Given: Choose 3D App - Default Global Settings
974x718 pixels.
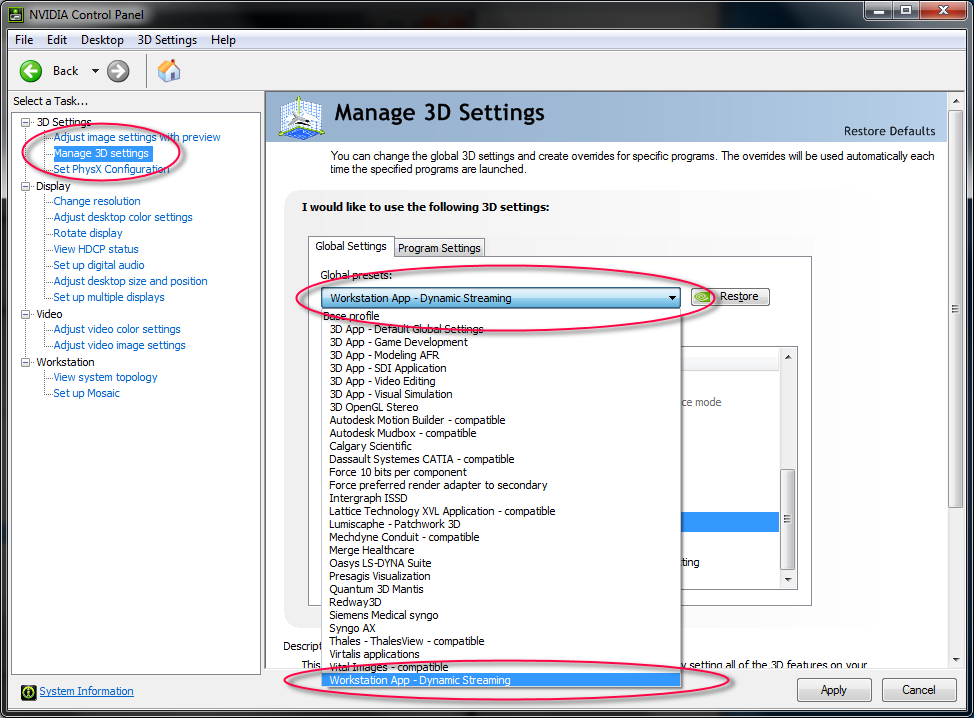Looking at the screenshot, I should point(501,329).
